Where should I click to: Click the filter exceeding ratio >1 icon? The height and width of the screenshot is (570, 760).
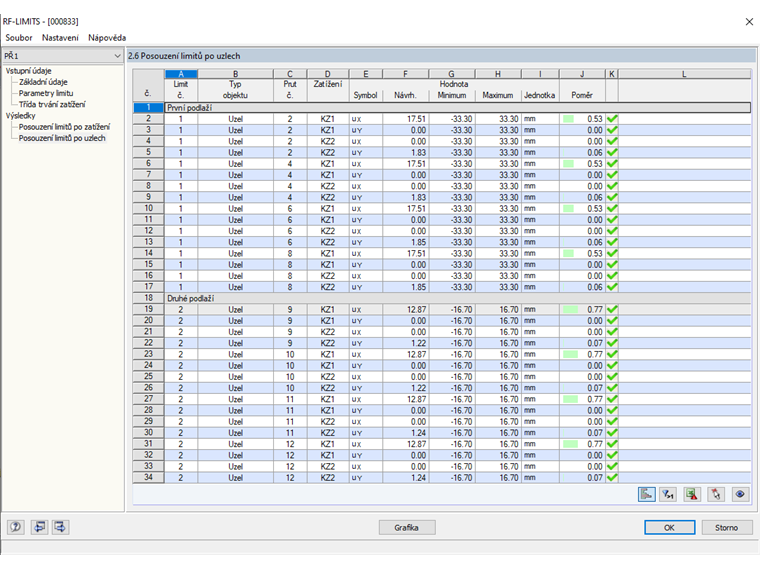pos(668,494)
